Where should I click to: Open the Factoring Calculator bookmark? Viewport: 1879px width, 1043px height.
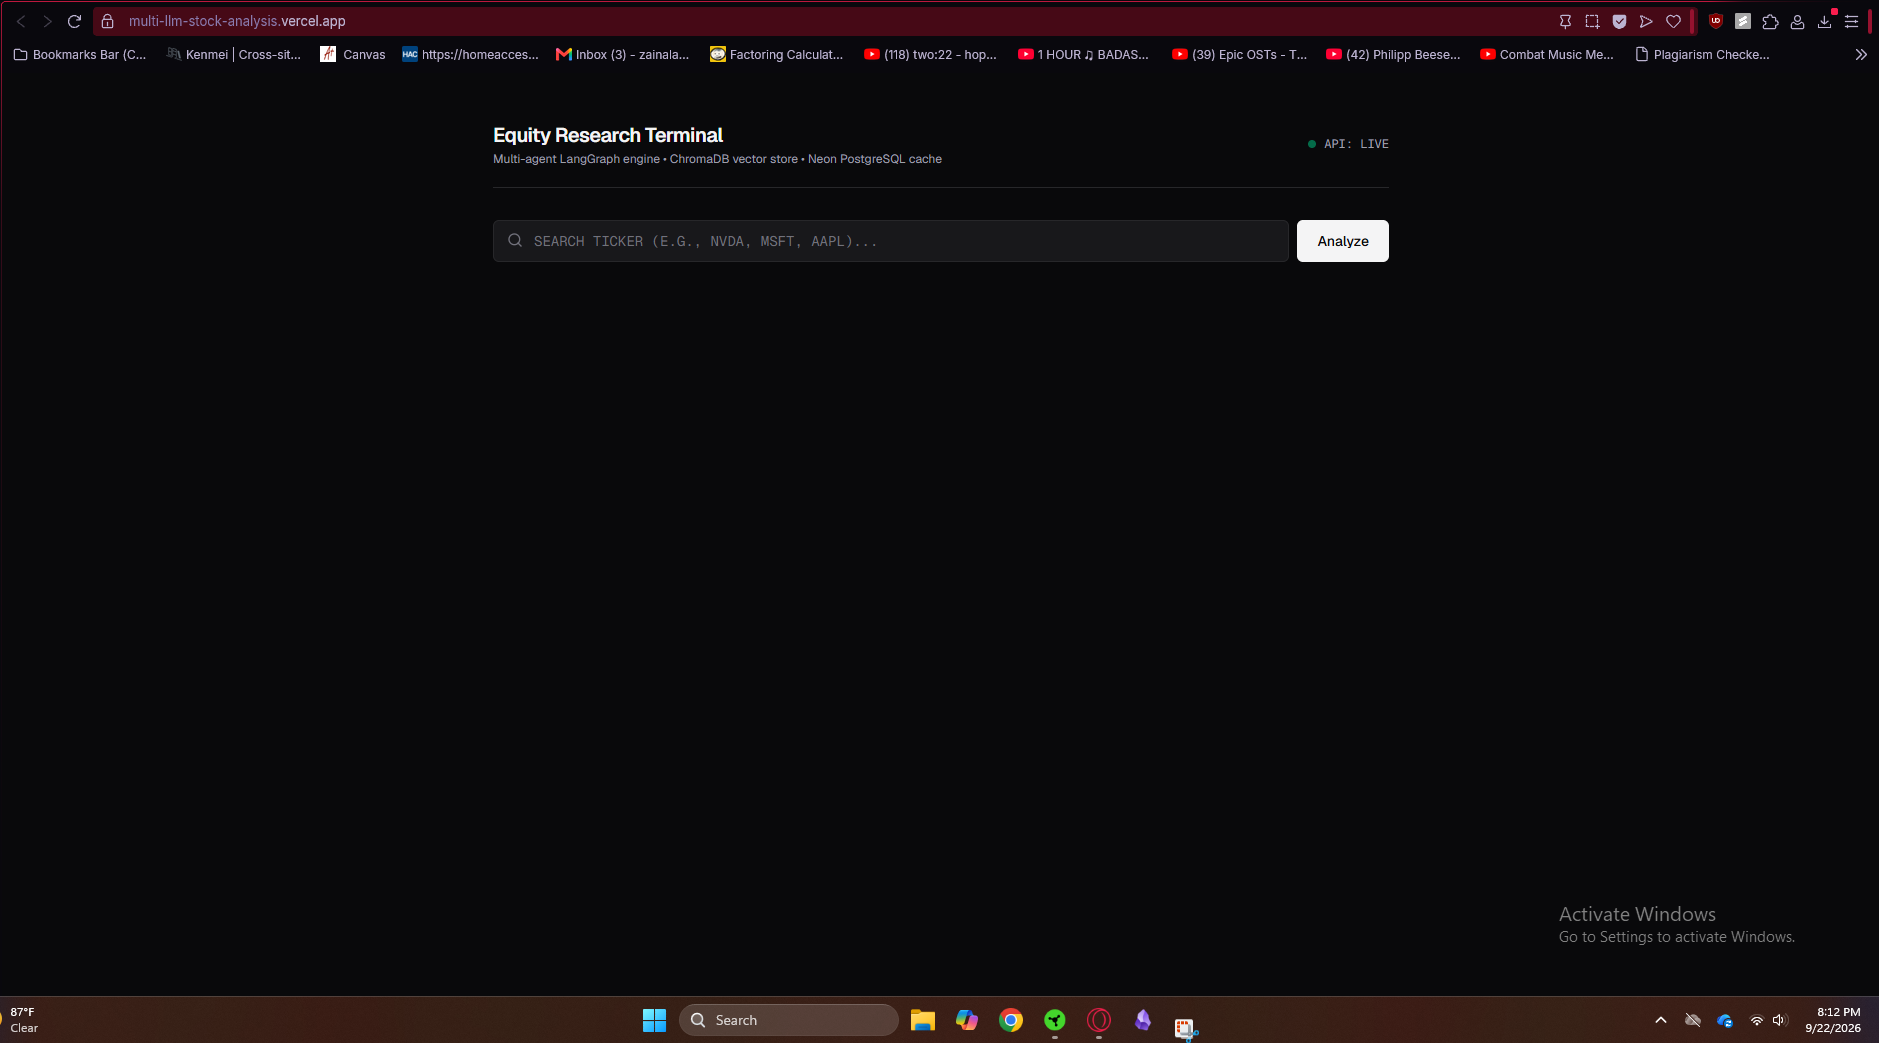pyautogui.click(x=777, y=55)
